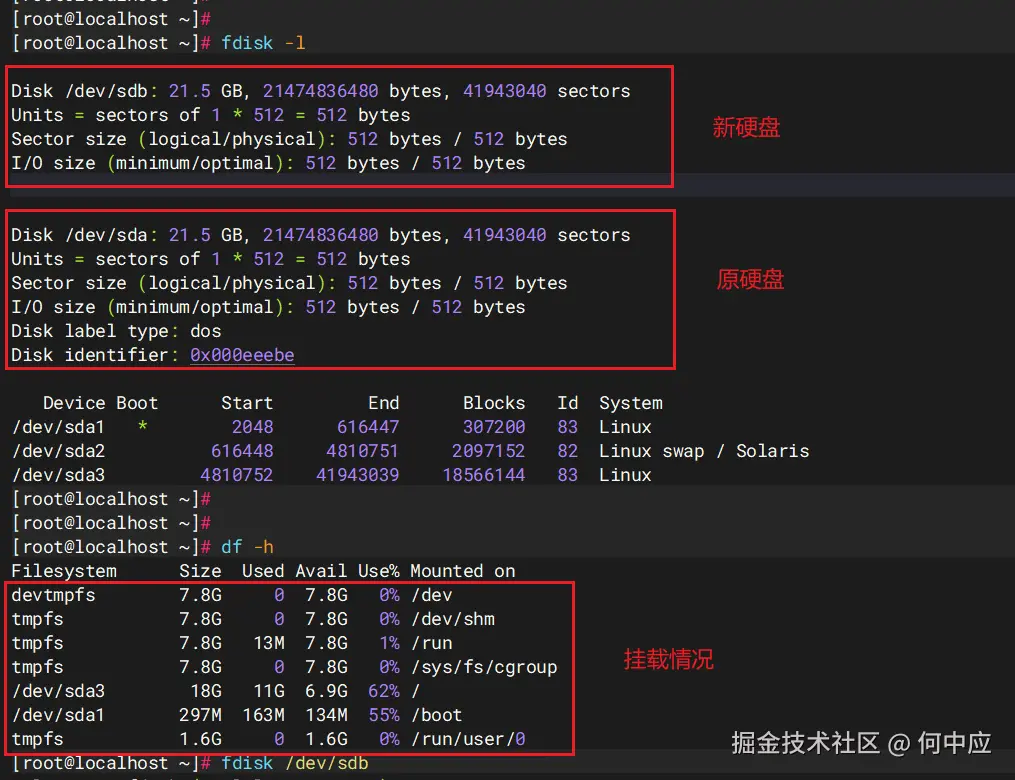The width and height of the screenshot is (1015, 780).
Task: Click the boot asterisk flag of sda1
Action: coord(142,426)
